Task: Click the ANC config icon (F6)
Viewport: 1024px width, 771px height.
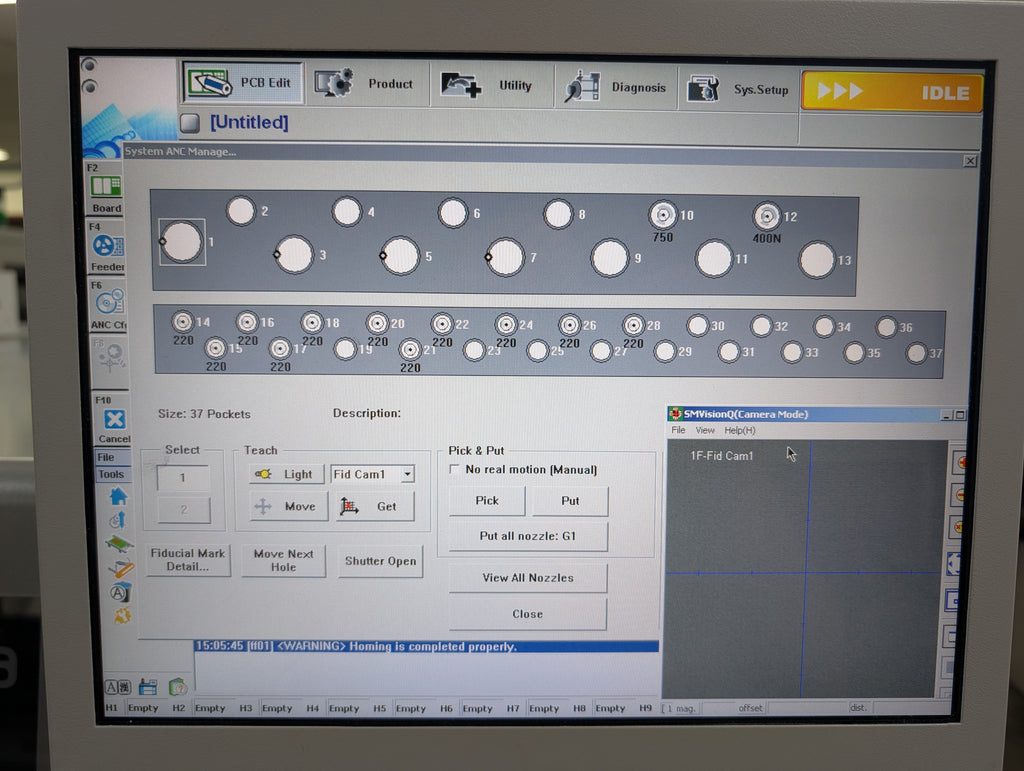Action: [109, 302]
